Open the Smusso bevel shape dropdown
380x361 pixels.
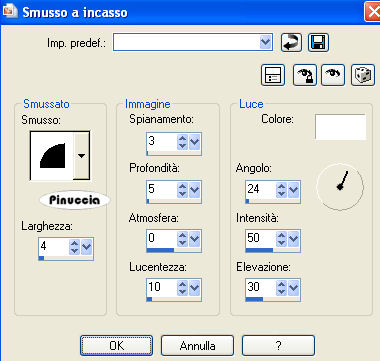coord(81,156)
